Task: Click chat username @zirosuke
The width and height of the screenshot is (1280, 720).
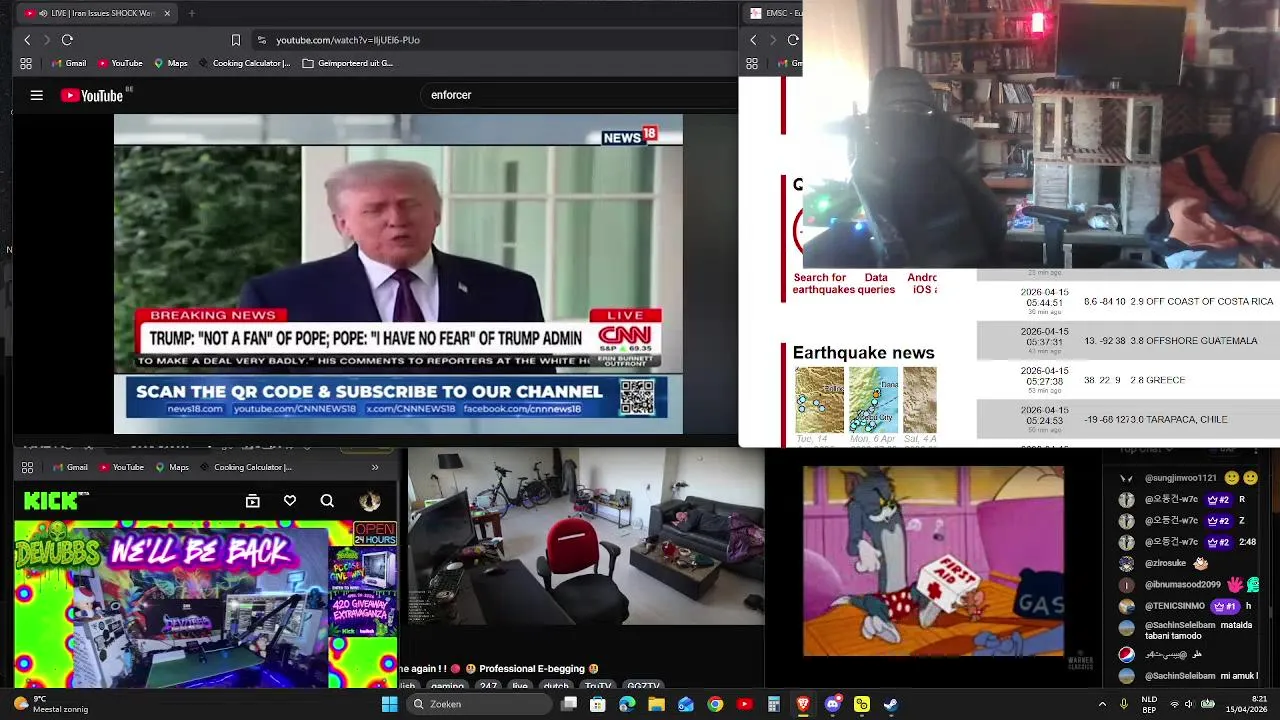Action: [x=1165, y=563]
